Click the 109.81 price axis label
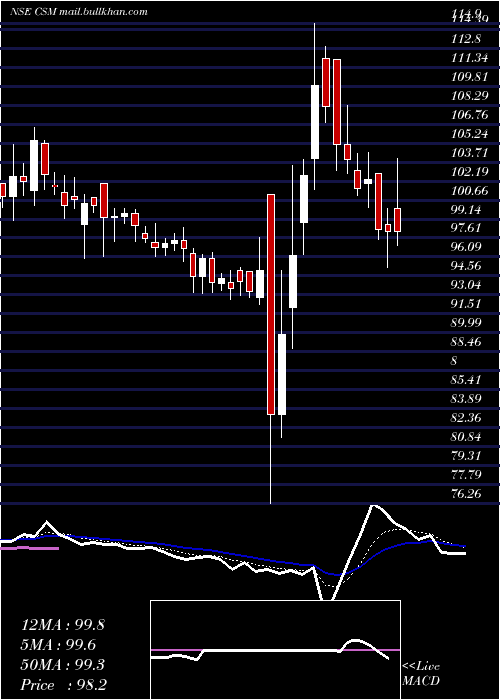 pos(469,77)
